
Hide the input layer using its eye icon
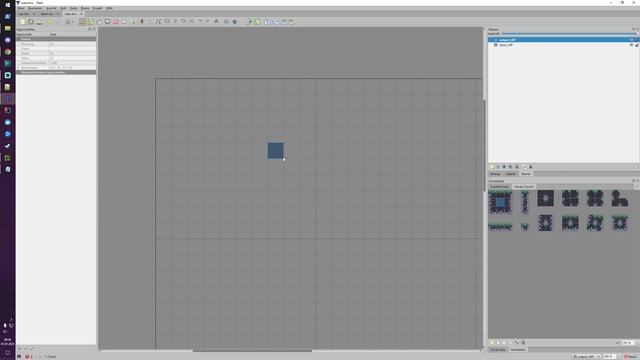click(x=631, y=45)
